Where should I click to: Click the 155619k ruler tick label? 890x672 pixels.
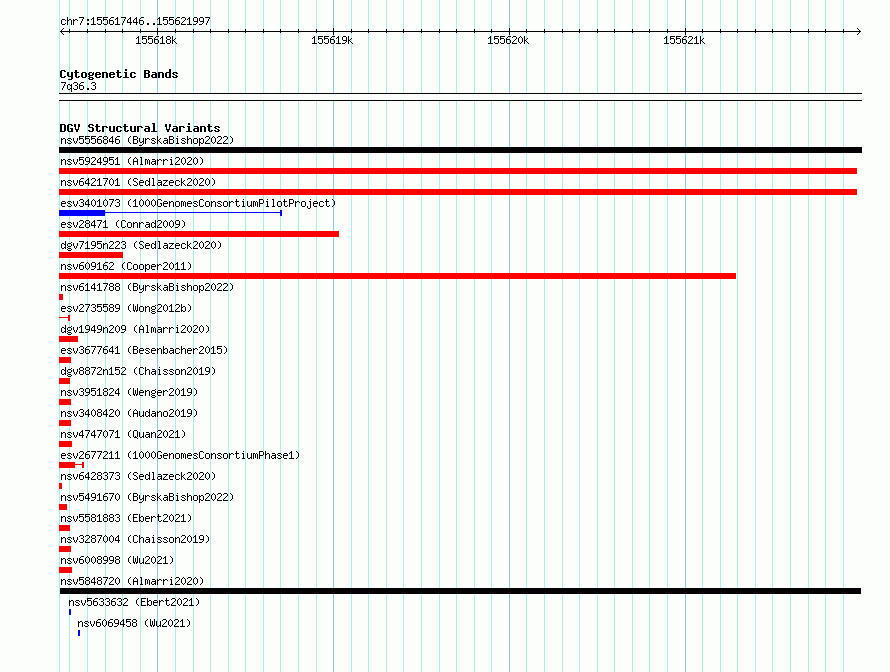[332, 40]
